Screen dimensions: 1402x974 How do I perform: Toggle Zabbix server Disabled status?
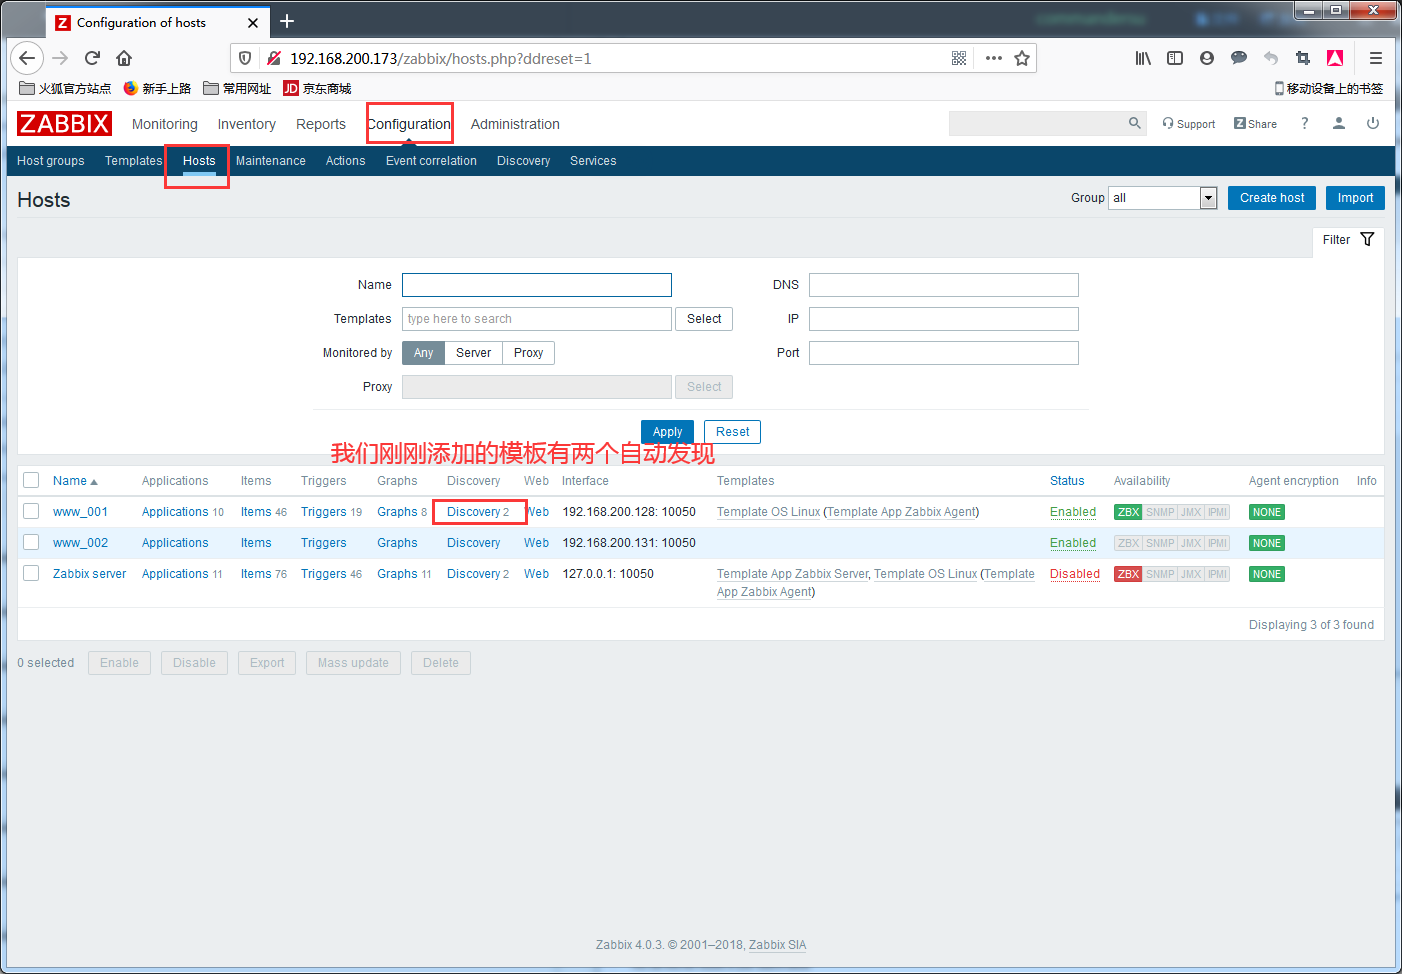pos(1075,574)
